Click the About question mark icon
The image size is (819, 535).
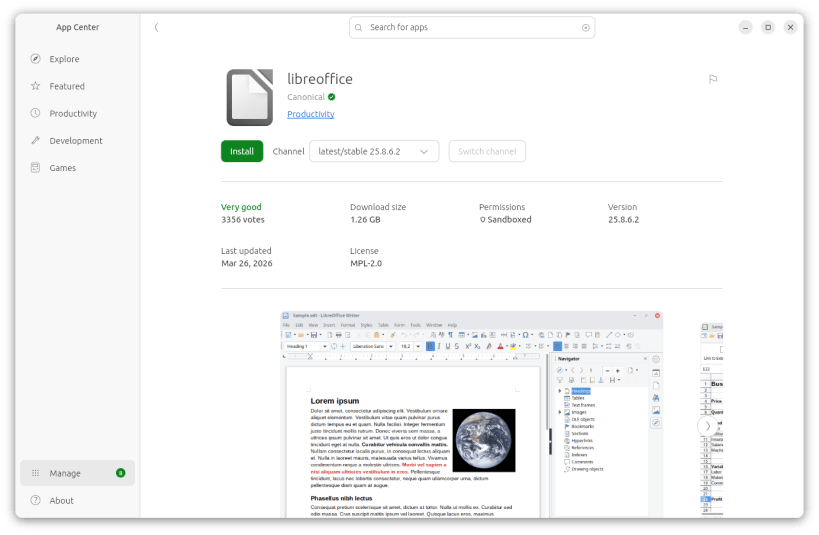[36, 500]
